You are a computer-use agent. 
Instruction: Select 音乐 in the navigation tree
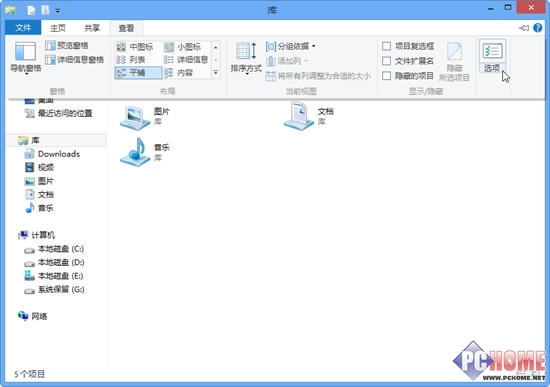39,208
